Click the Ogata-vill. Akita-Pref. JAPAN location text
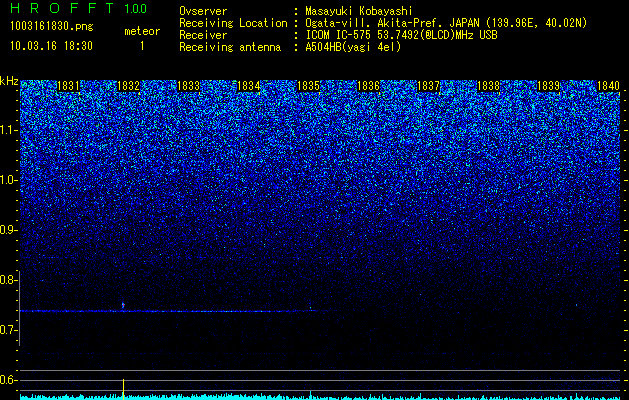This screenshot has height=400, width=629. 446,23
